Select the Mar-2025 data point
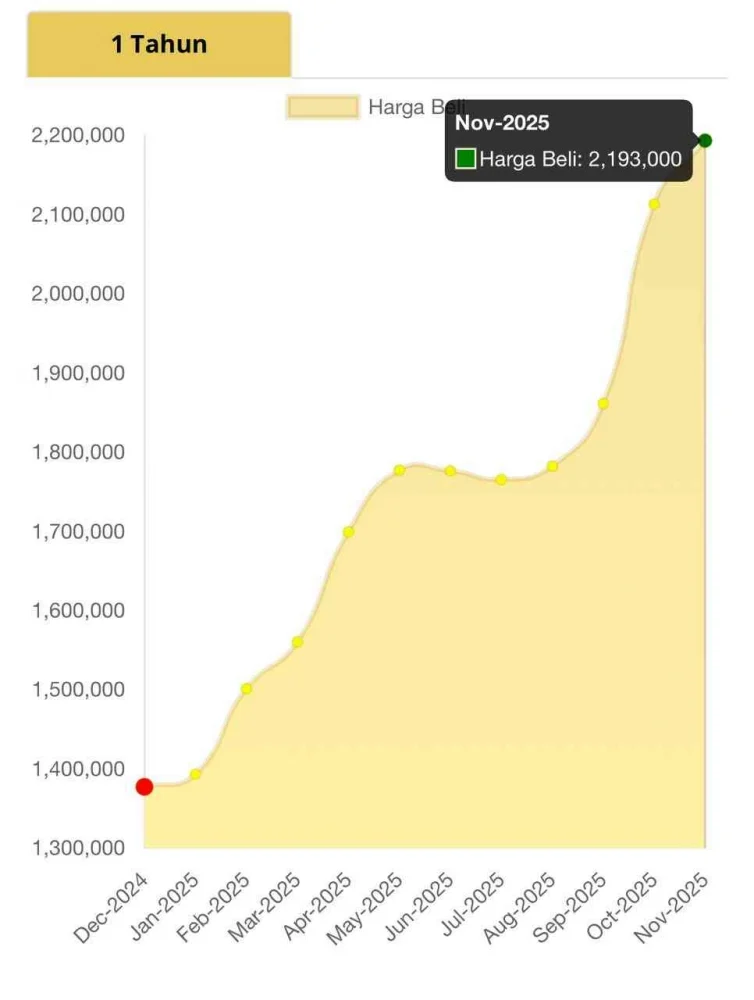This screenshot has width=754, height=1000. [297, 642]
